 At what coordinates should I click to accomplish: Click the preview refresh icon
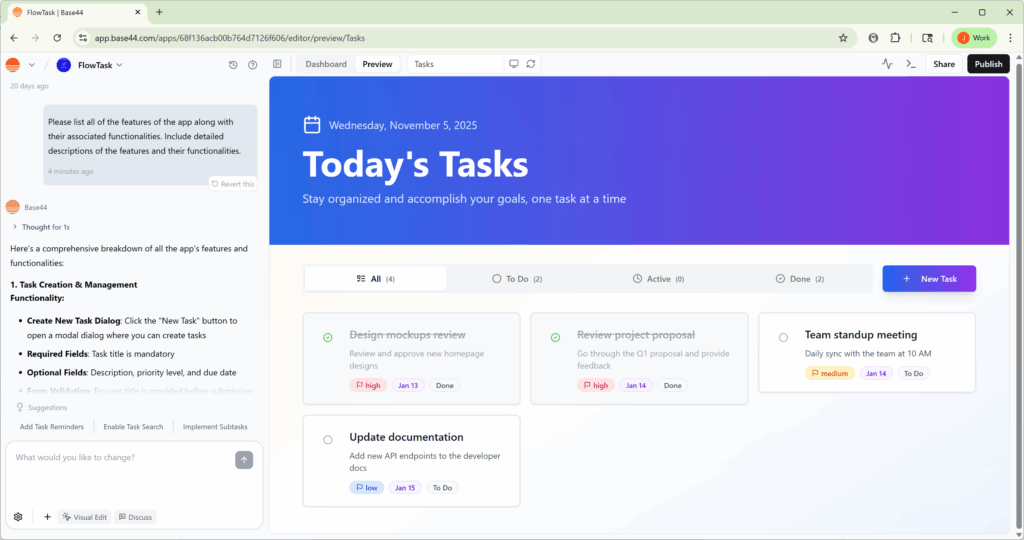pos(532,64)
